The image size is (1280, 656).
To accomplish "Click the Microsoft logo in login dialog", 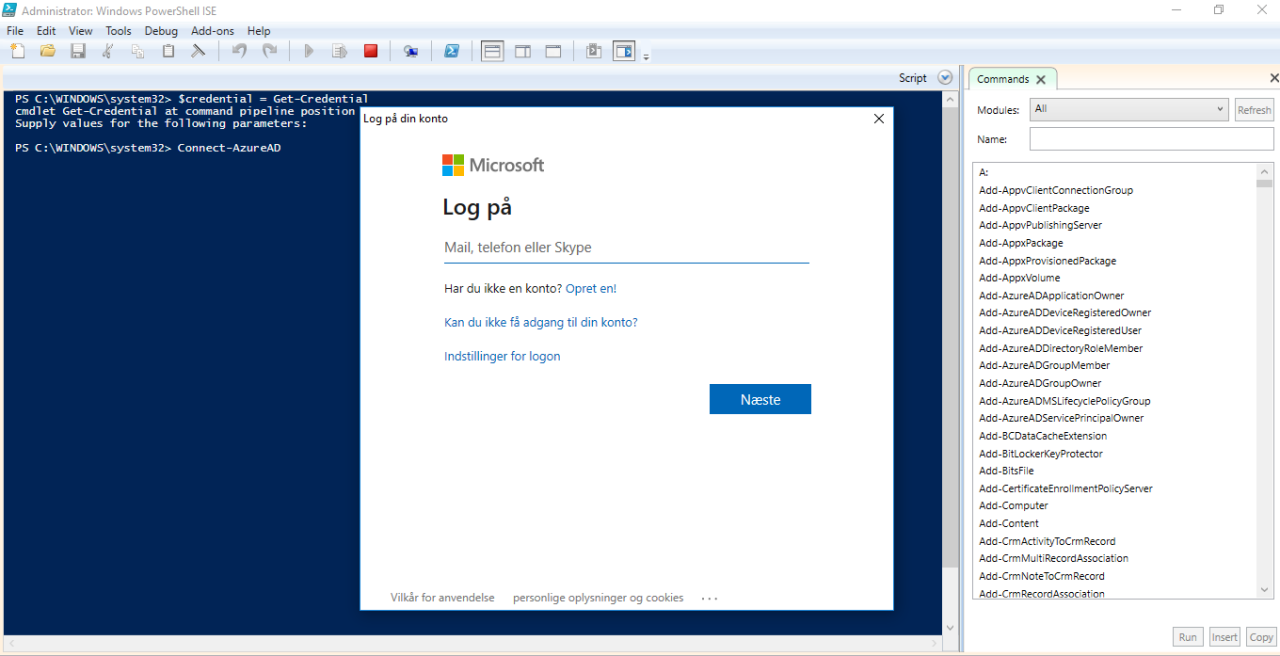I will pyautogui.click(x=493, y=165).
